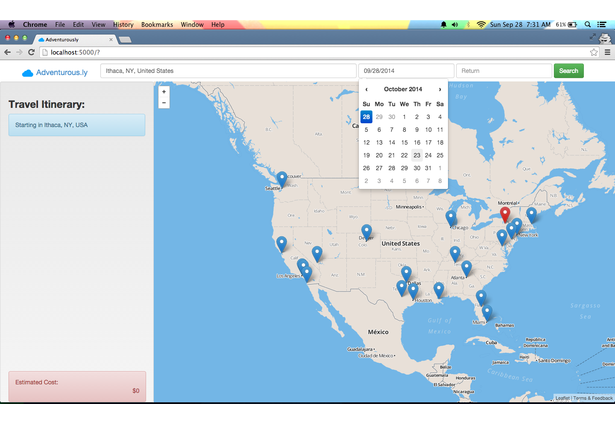615x424 pixels.
Task: Pick October 19 in the calendar
Action: [x=366, y=155]
